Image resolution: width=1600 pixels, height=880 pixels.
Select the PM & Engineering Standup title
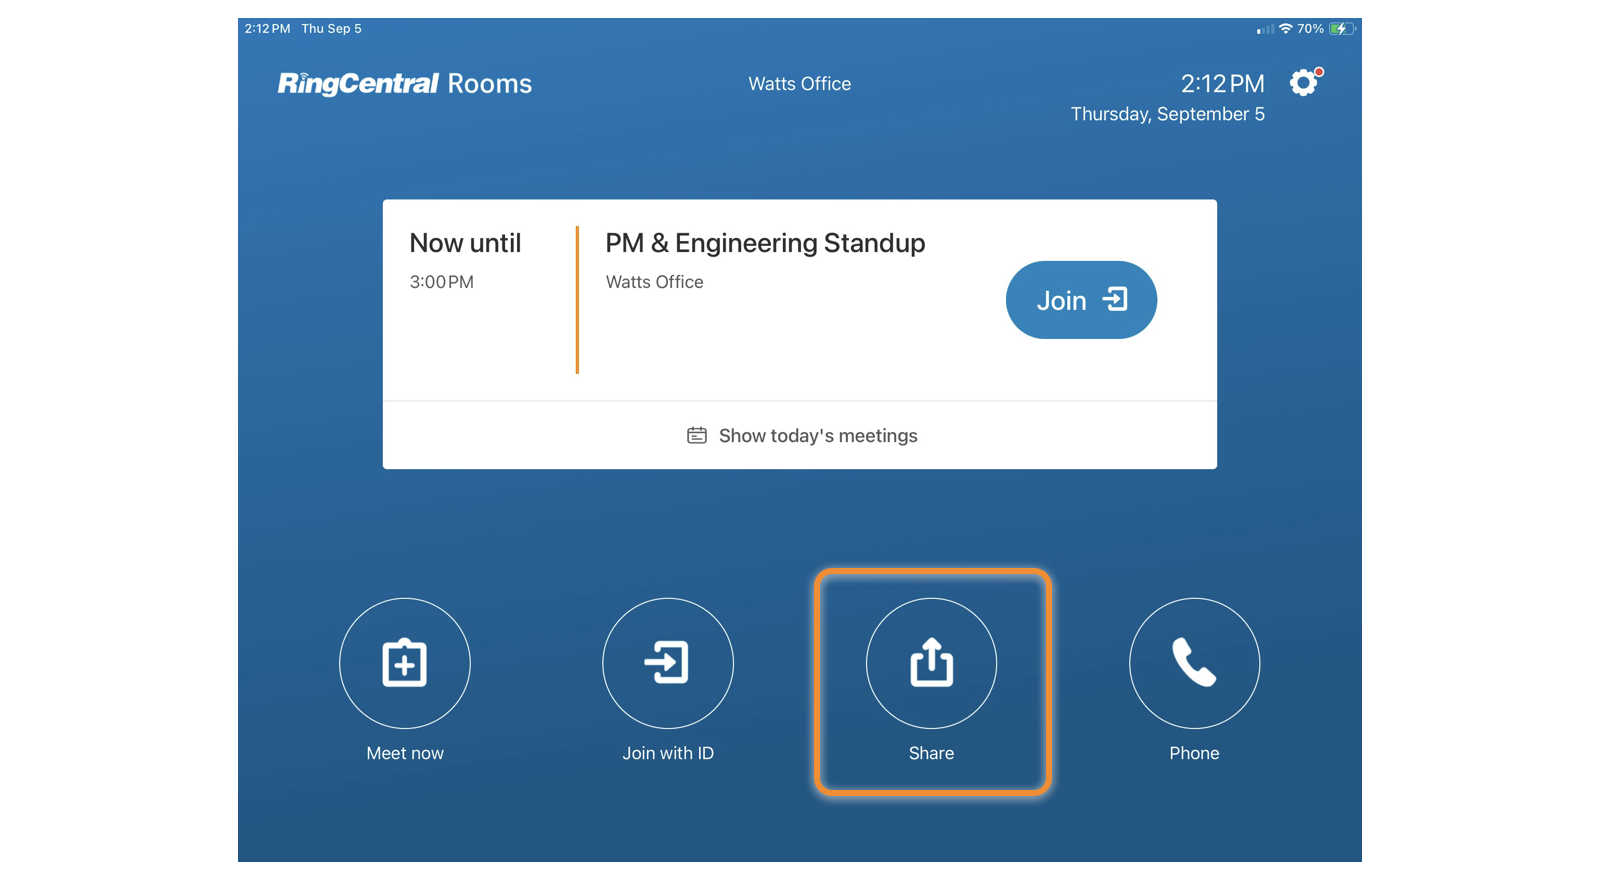pyautogui.click(x=765, y=243)
